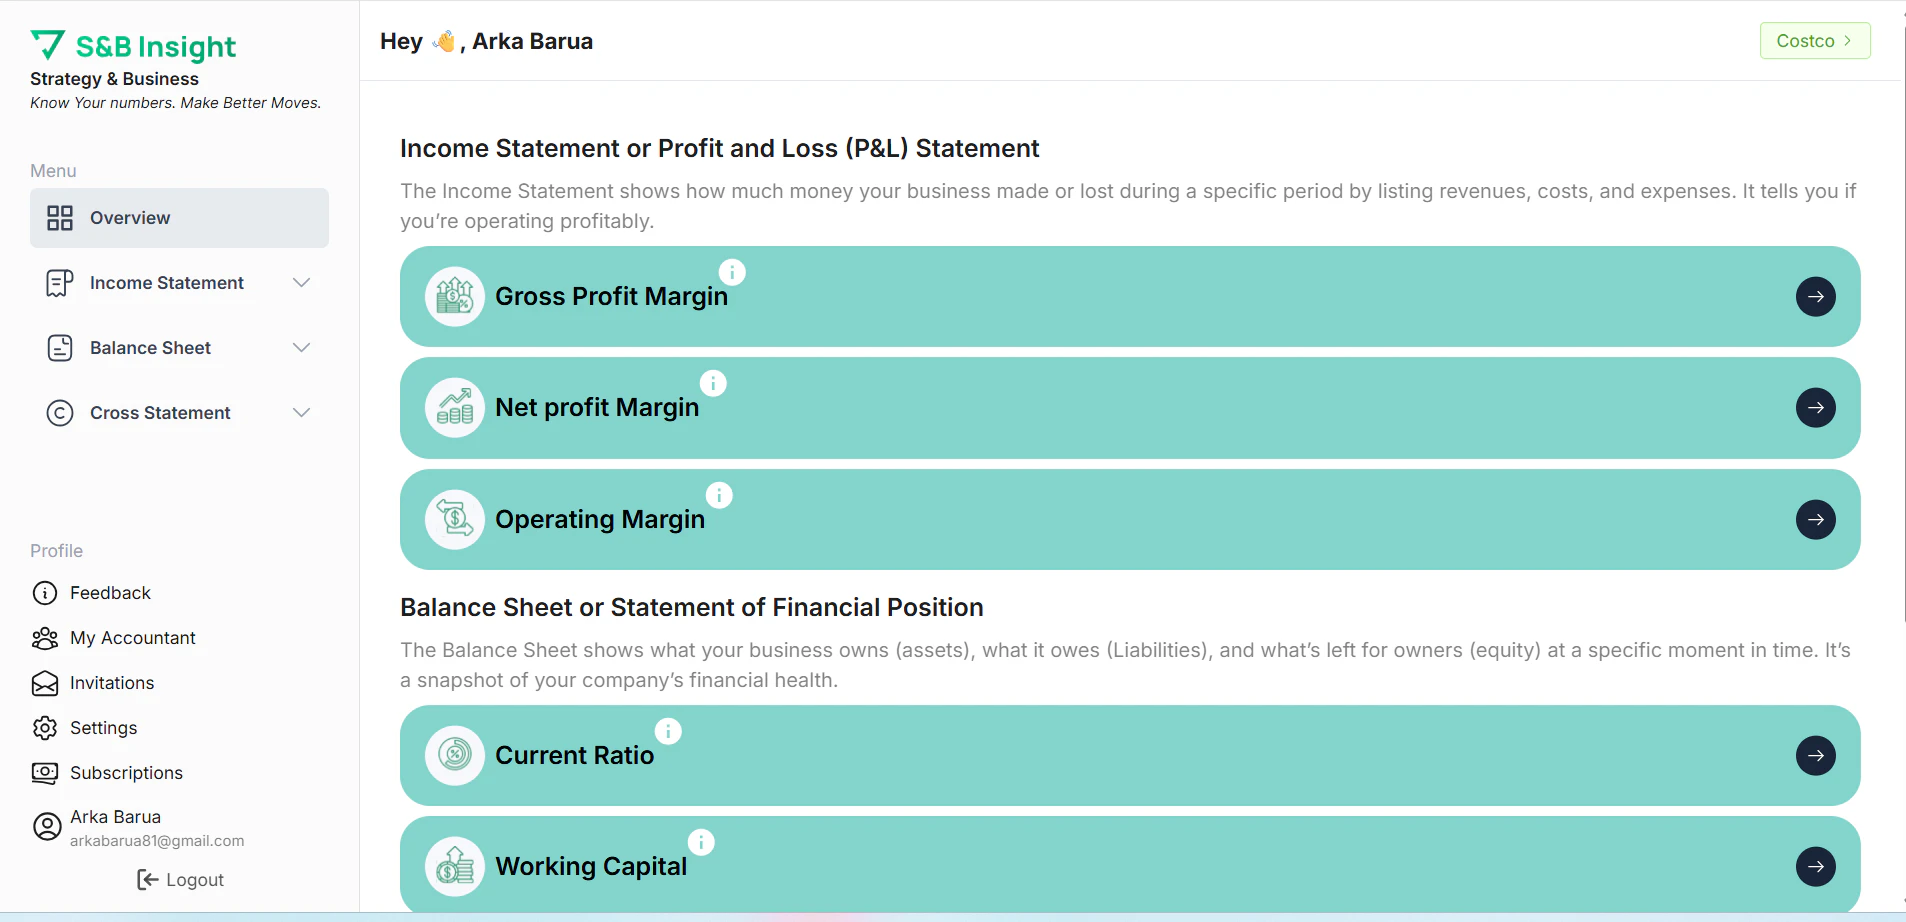1906x922 pixels.
Task: Expand the Income Statement menu chevron
Action: pyautogui.click(x=301, y=283)
